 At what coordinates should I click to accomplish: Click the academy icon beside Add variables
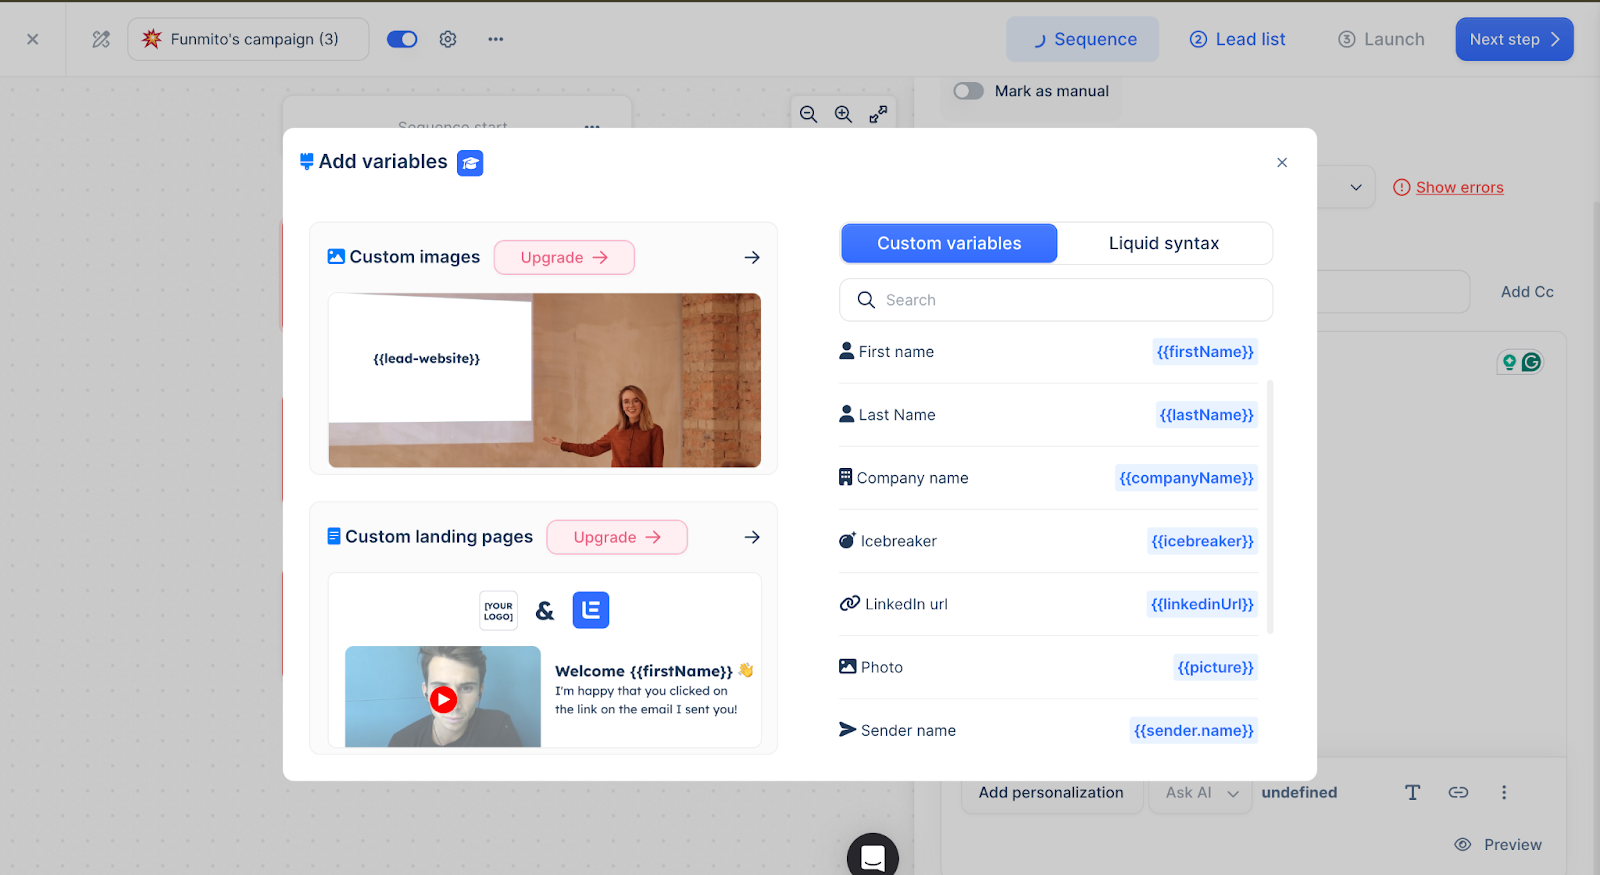(x=470, y=163)
